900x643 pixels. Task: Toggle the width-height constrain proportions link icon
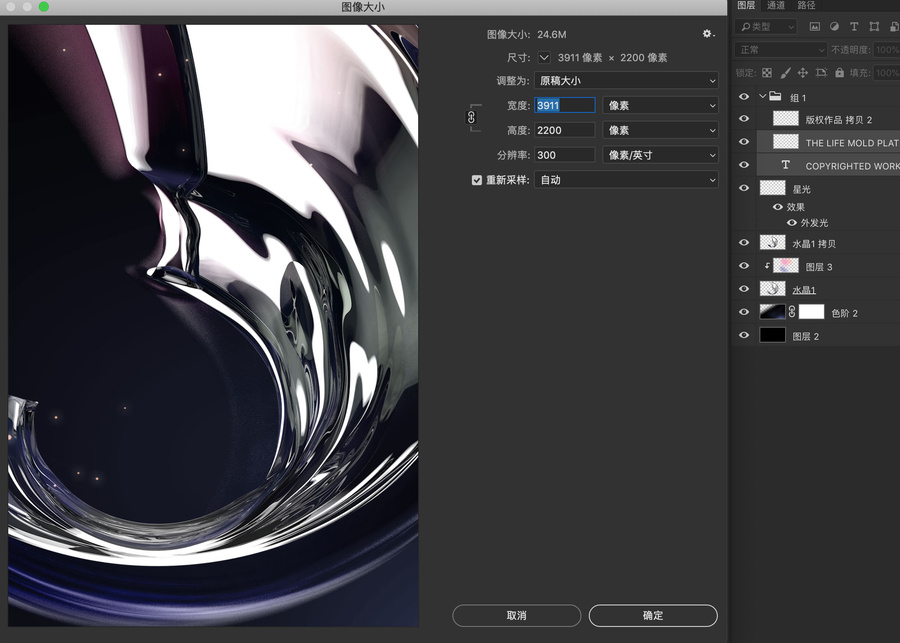coord(471,118)
